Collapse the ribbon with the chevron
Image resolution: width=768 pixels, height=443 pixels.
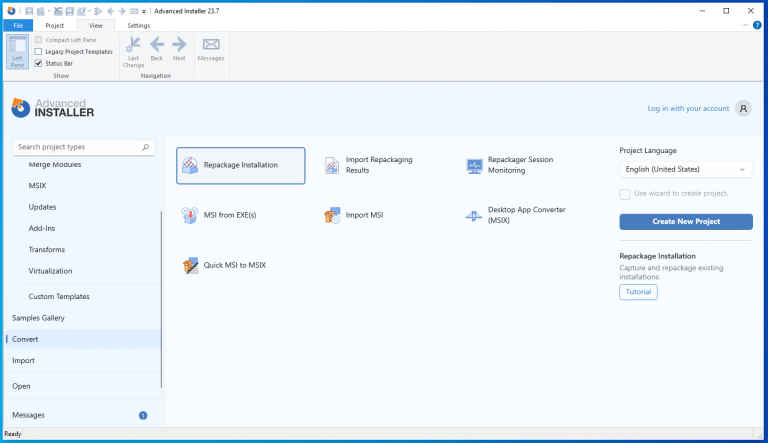click(x=745, y=25)
